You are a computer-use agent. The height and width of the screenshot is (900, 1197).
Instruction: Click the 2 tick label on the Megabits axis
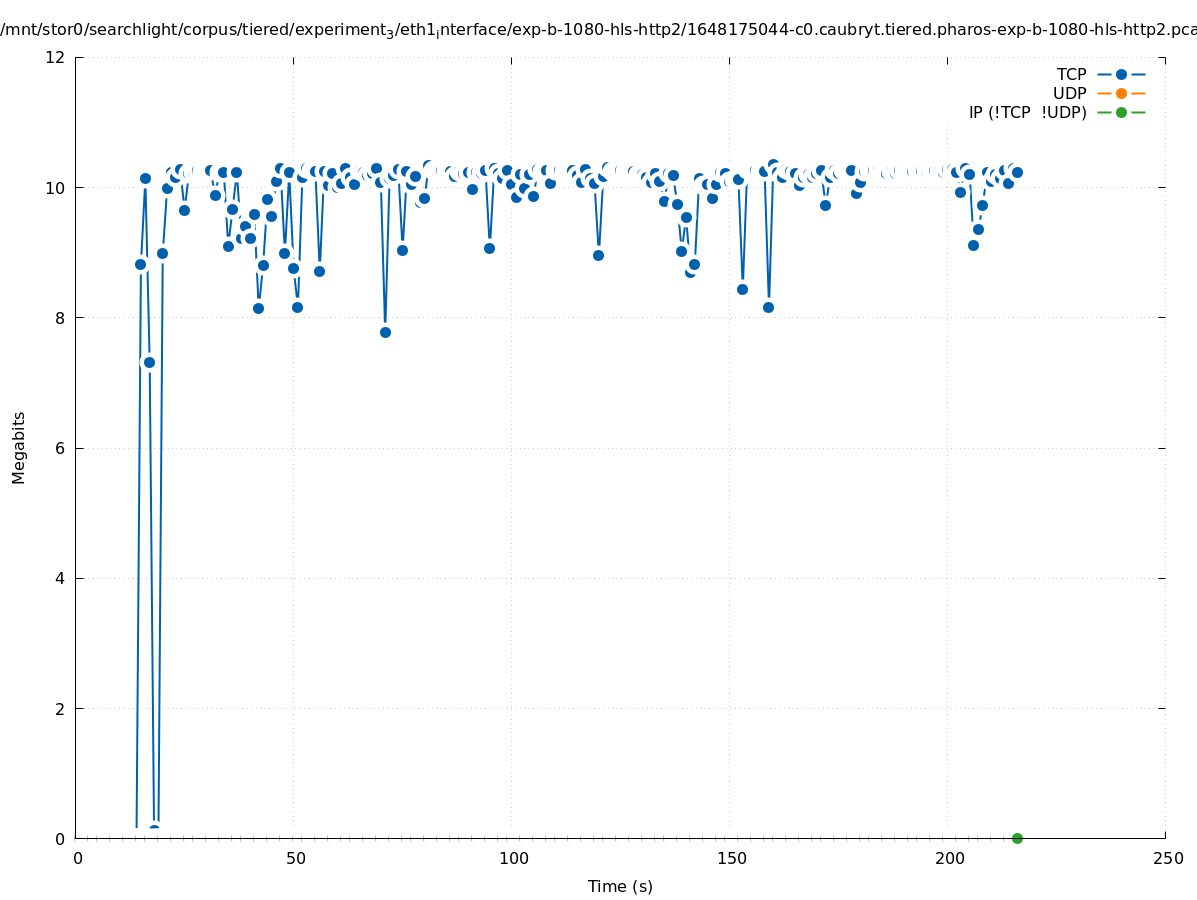pos(60,708)
